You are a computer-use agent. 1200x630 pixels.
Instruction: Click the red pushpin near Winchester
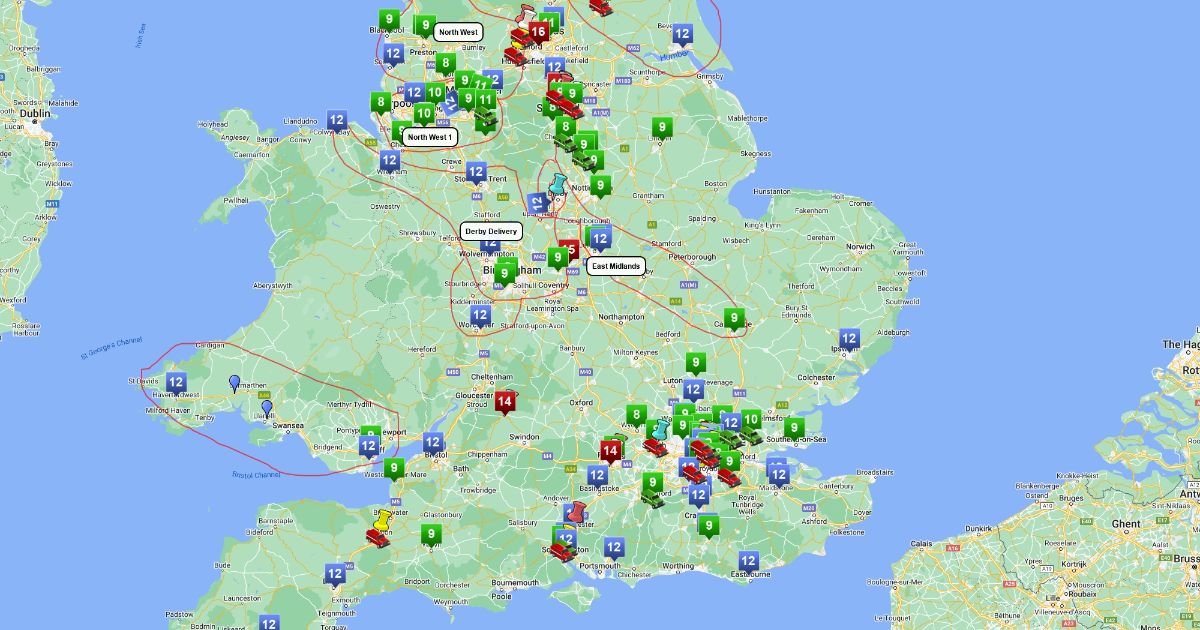pos(578,513)
